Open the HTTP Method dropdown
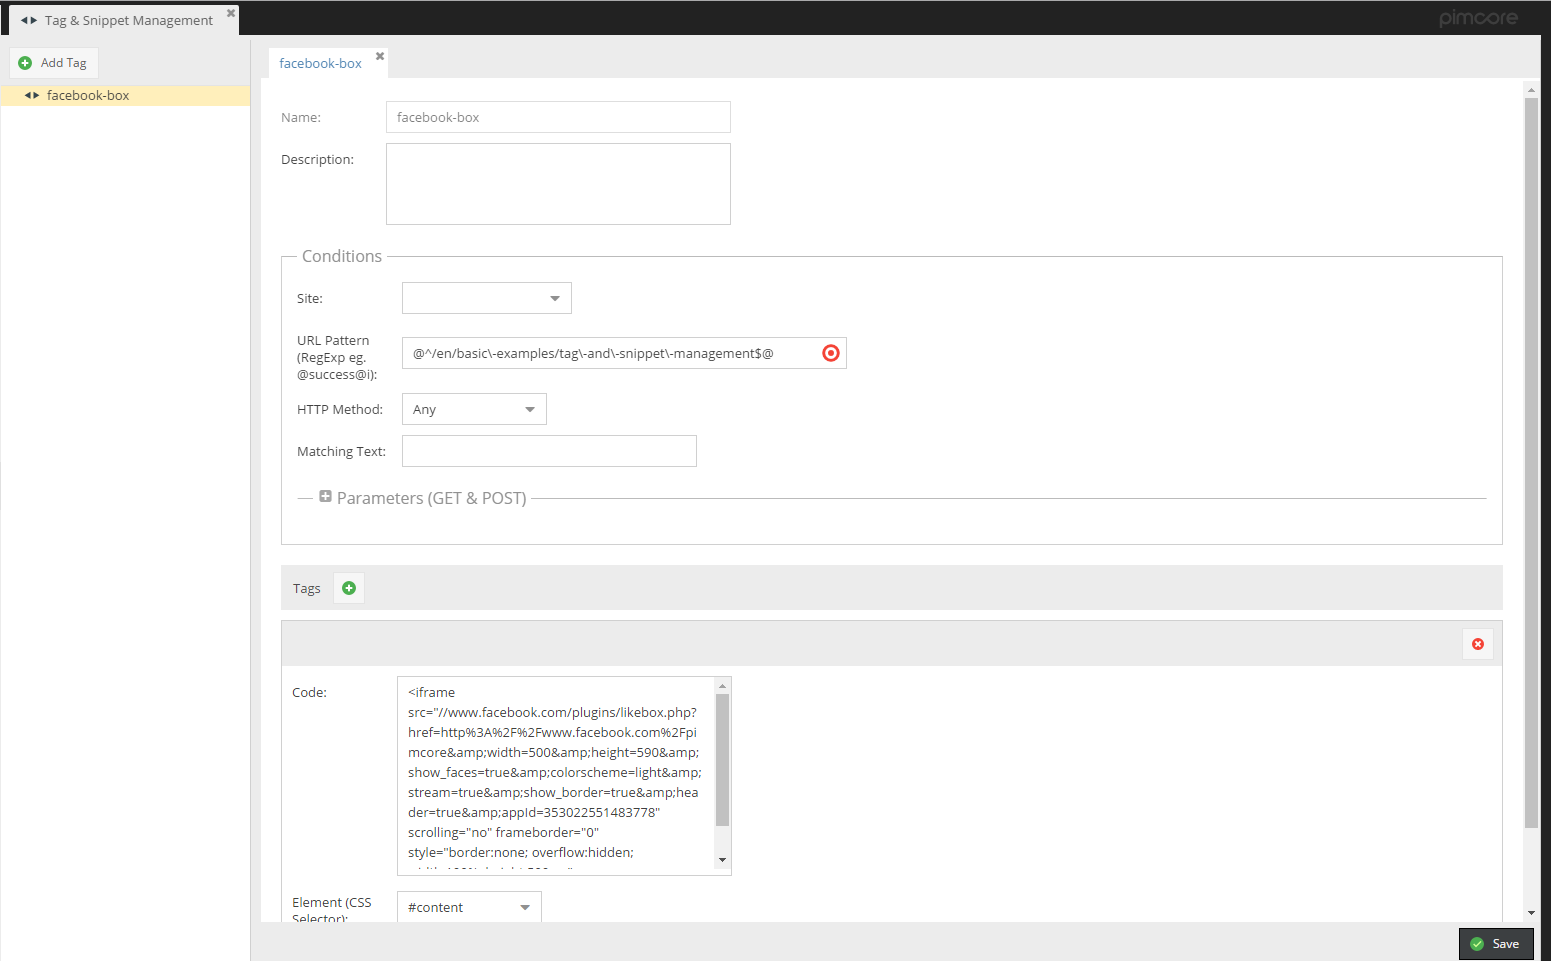 pos(530,409)
